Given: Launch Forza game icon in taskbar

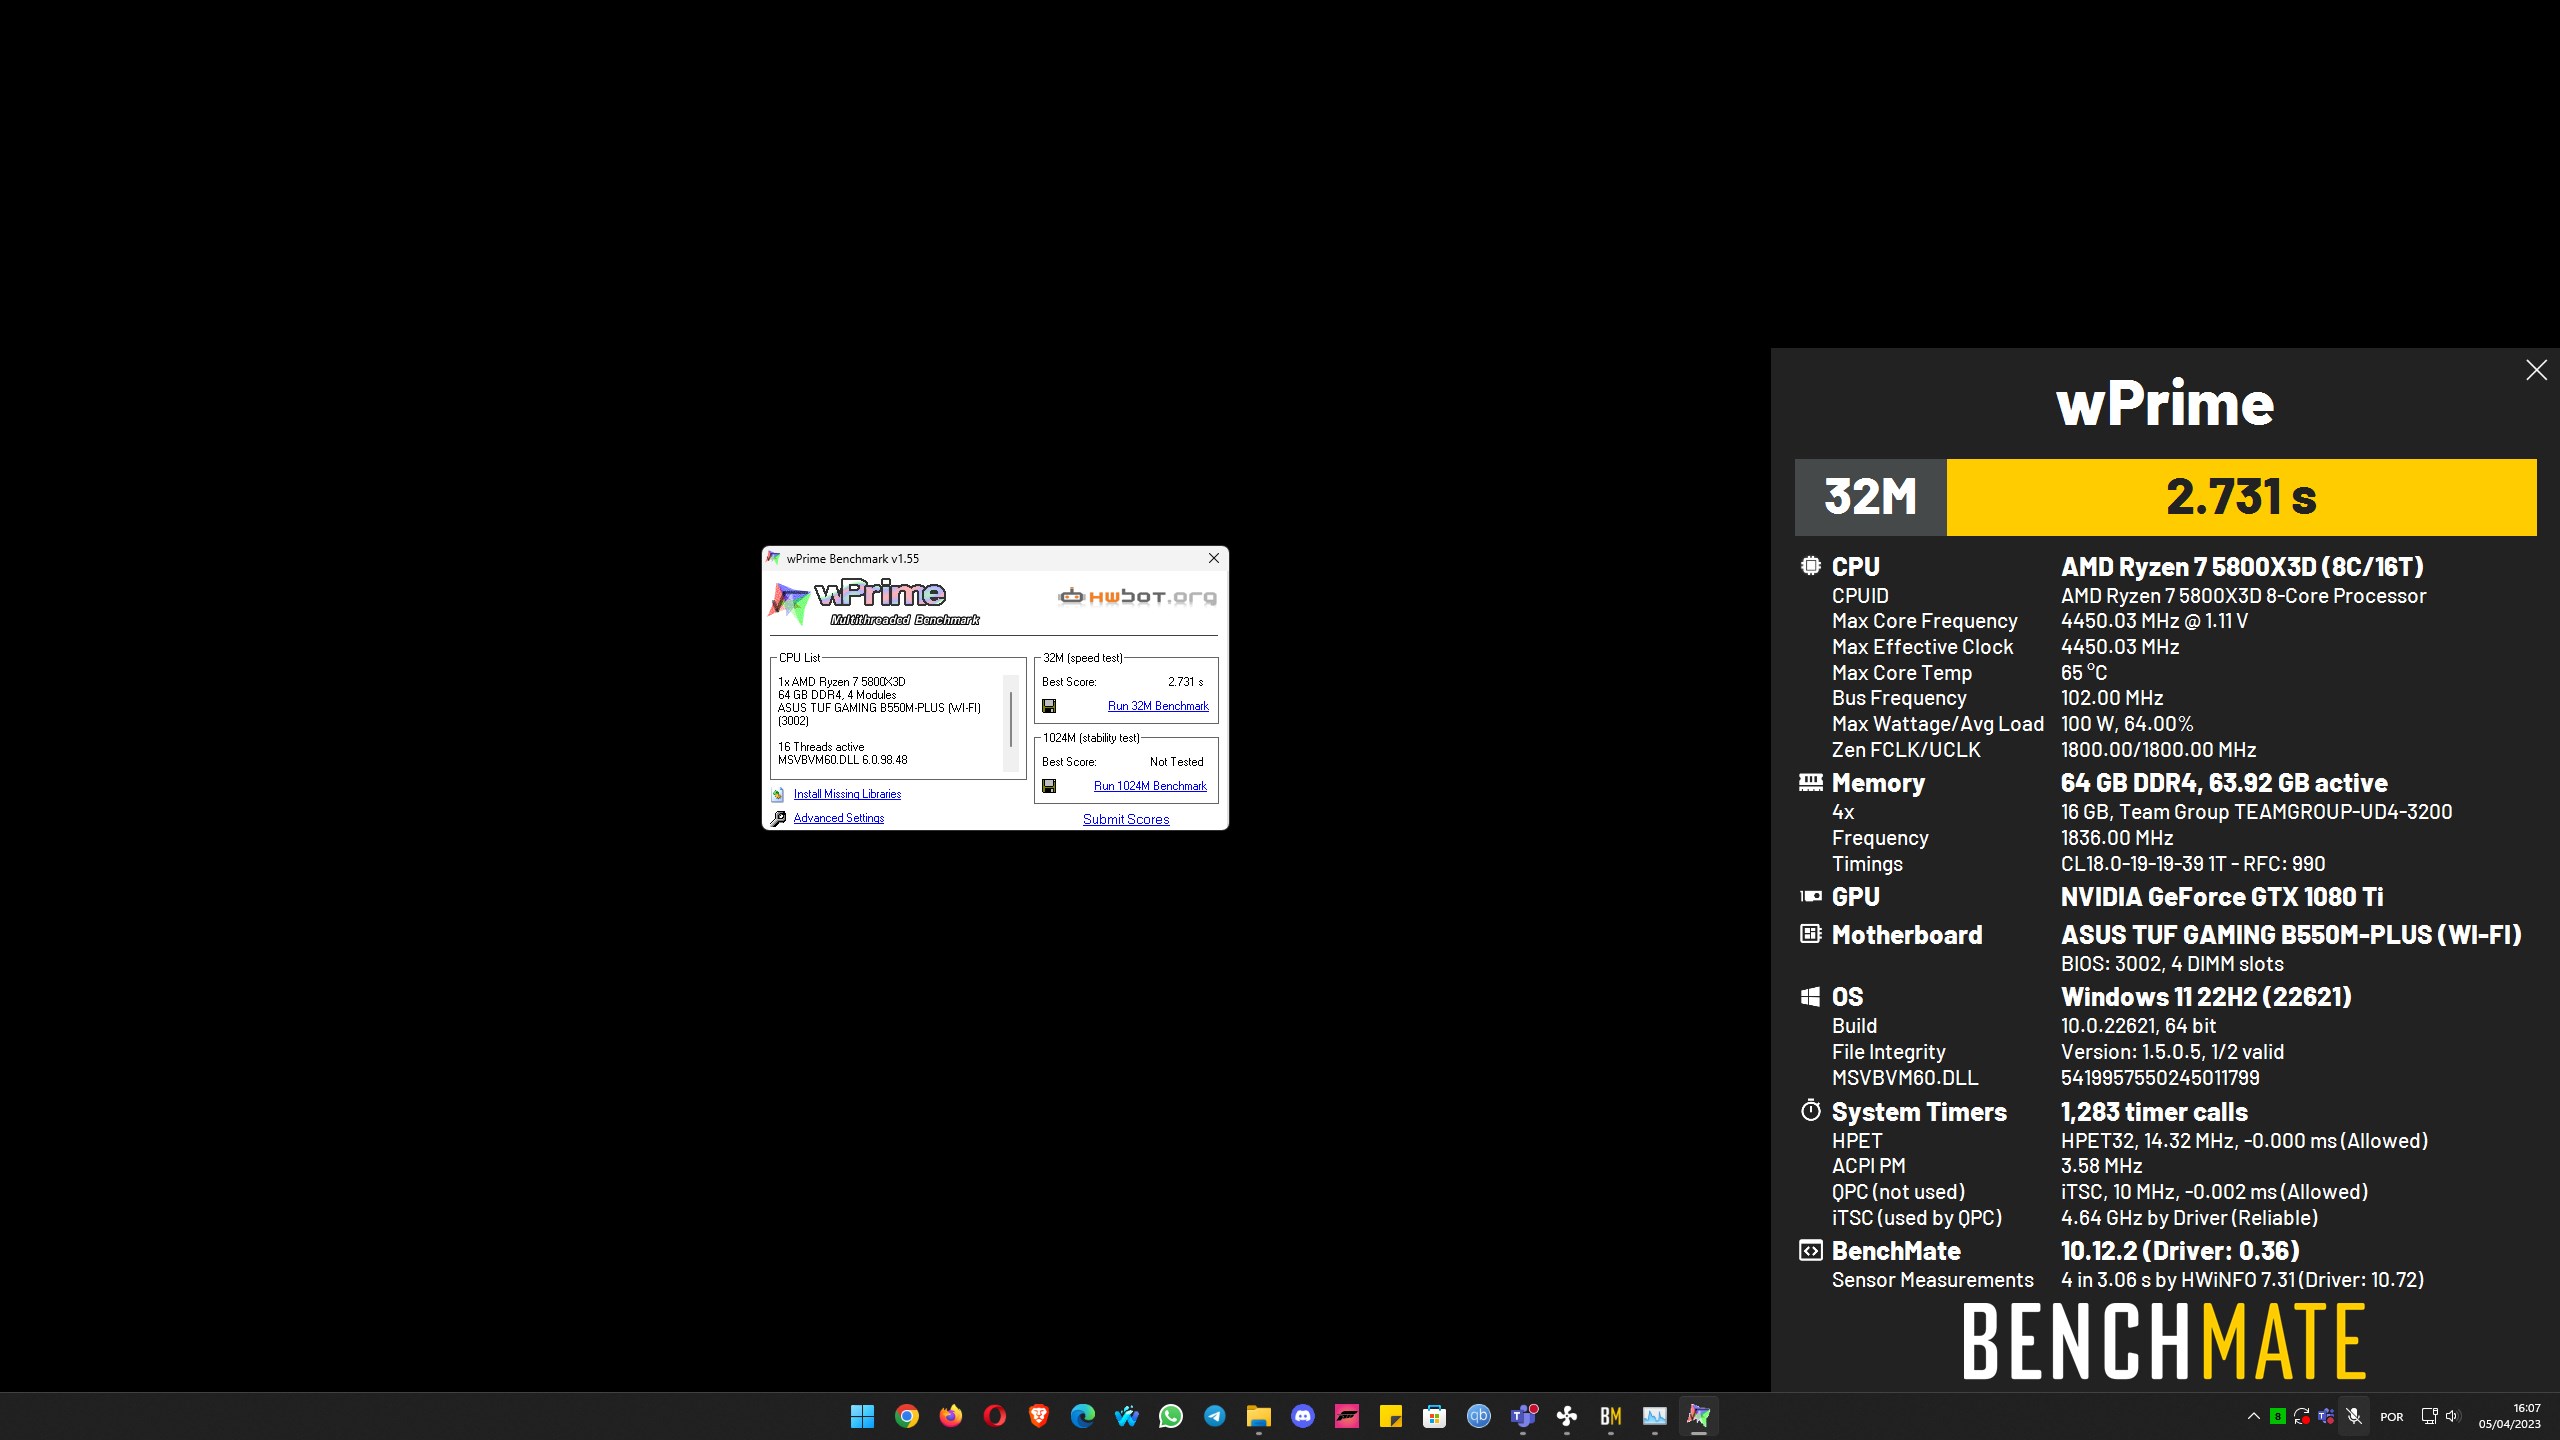Looking at the screenshot, I should click(x=1346, y=1416).
